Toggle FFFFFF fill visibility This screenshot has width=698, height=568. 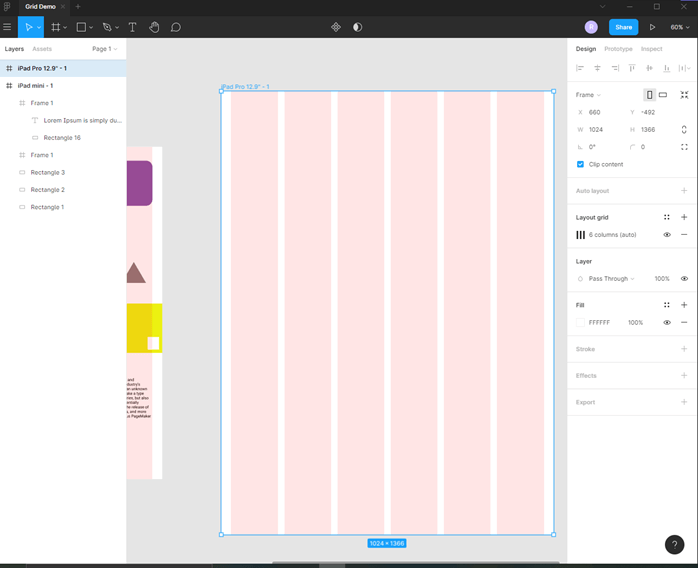click(667, 322)
